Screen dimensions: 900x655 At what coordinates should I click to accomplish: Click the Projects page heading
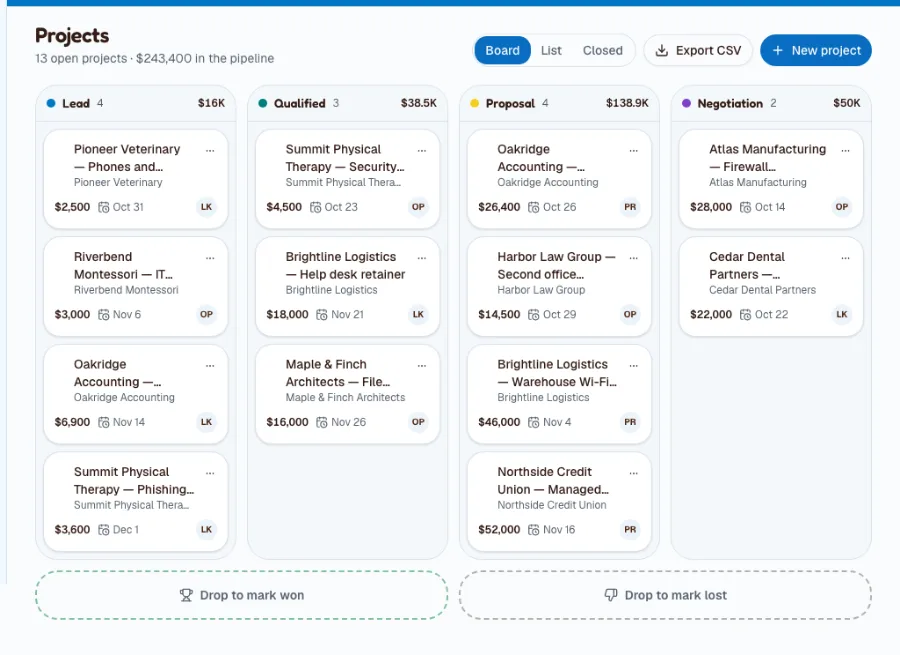click(x=72, y=36)
